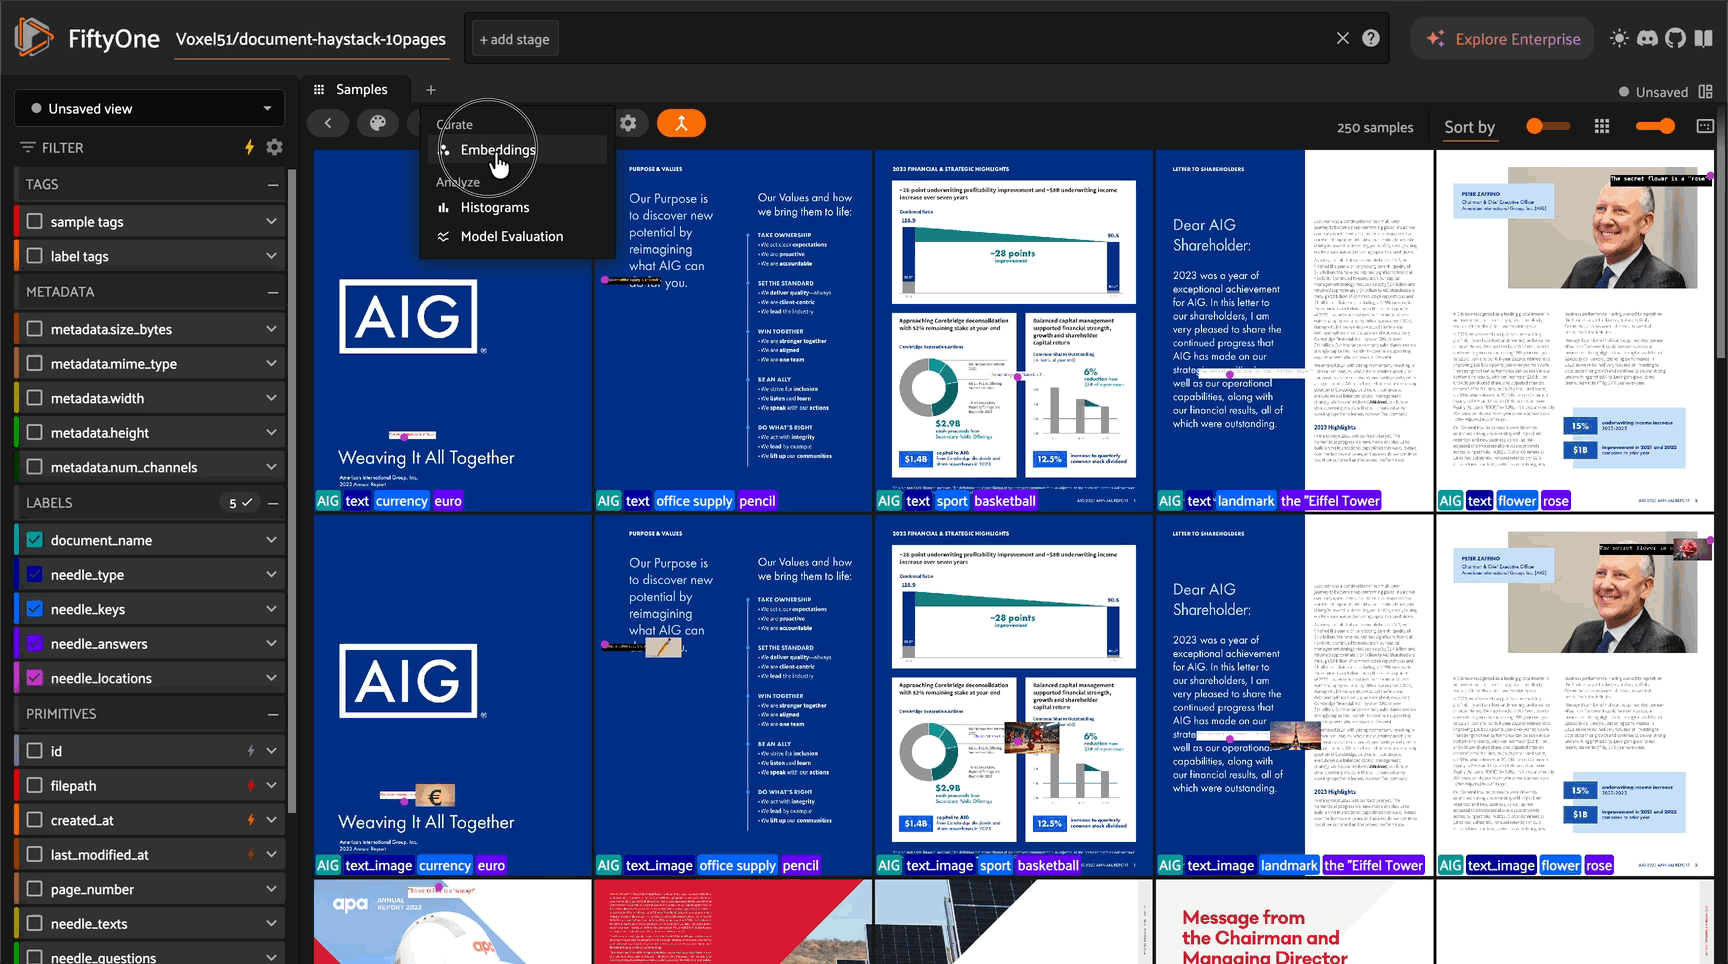Click the dotted box icon beside the zoom slider

1705,126
